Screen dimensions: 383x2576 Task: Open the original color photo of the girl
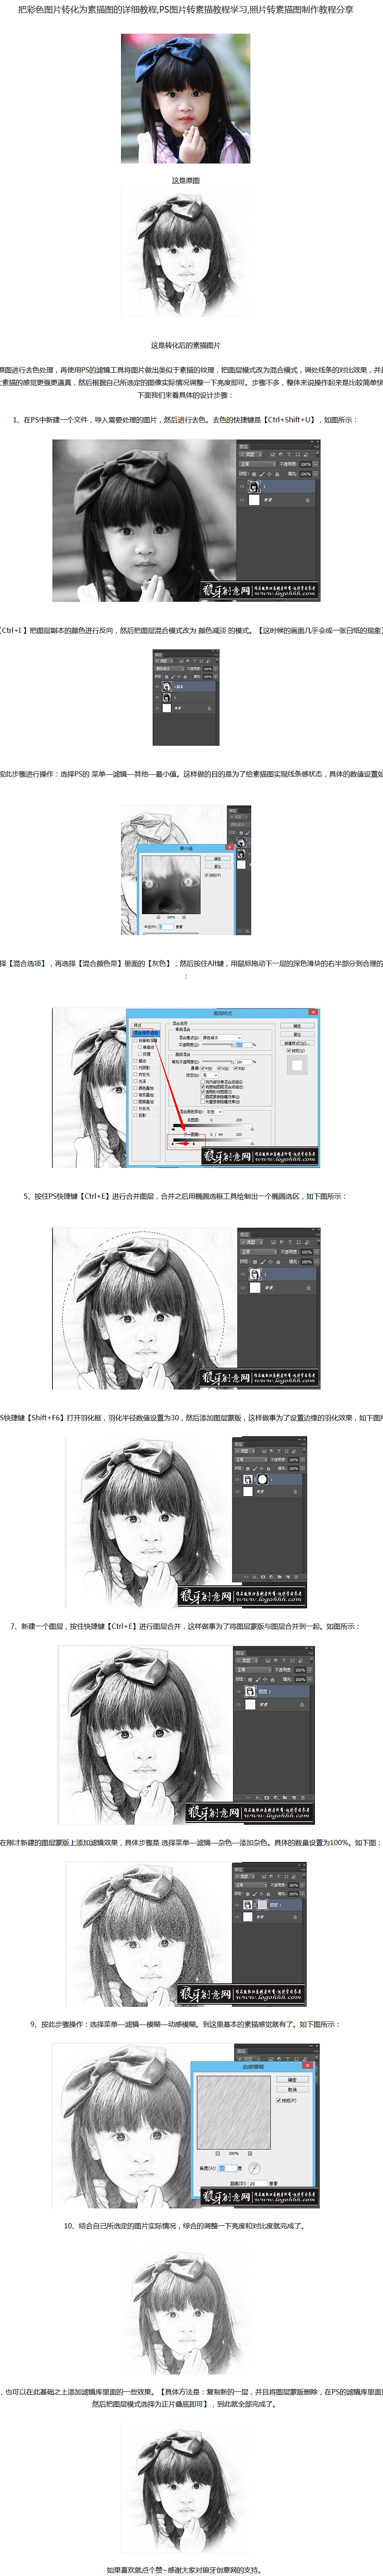click(185, 98)
